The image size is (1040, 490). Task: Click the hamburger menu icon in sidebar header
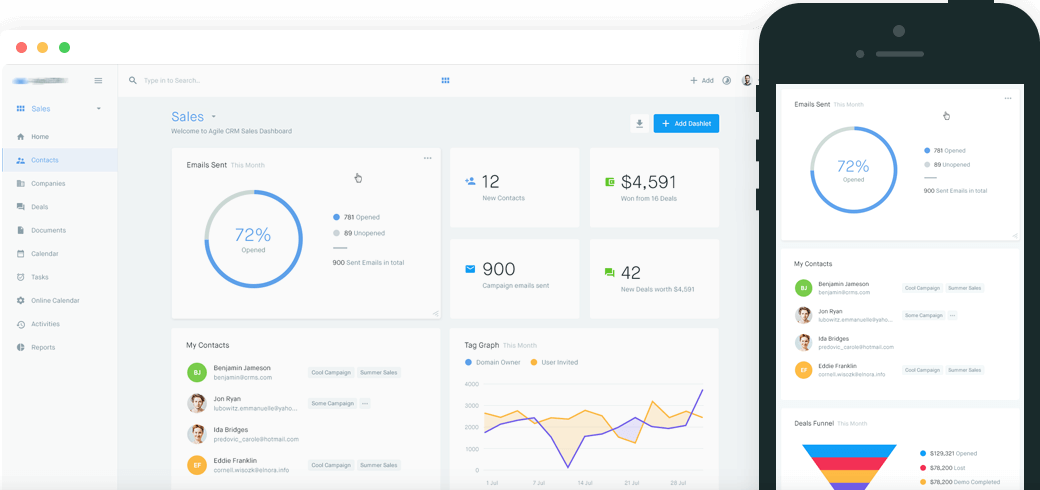pyautogui.click(x=98, y=80)
